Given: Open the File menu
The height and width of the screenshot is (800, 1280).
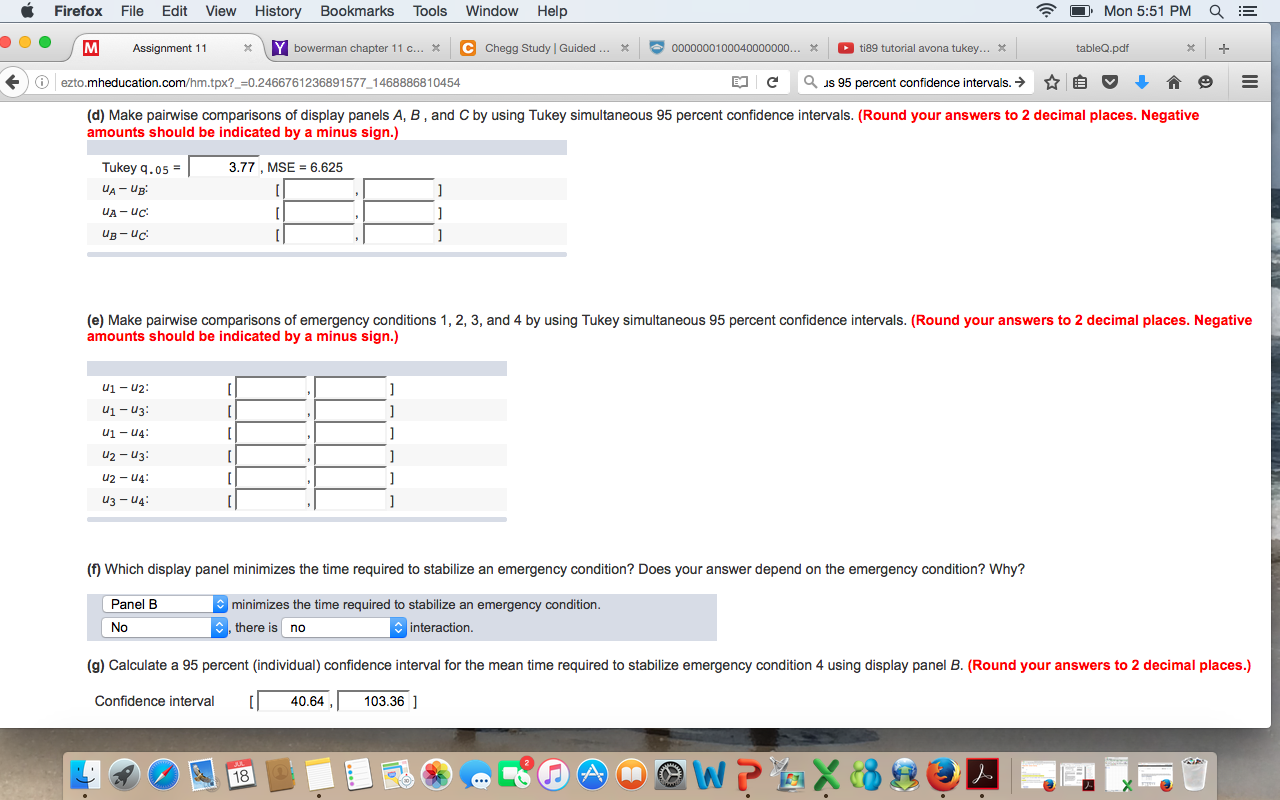Looking at the screenshot, I should click(132, 11).
